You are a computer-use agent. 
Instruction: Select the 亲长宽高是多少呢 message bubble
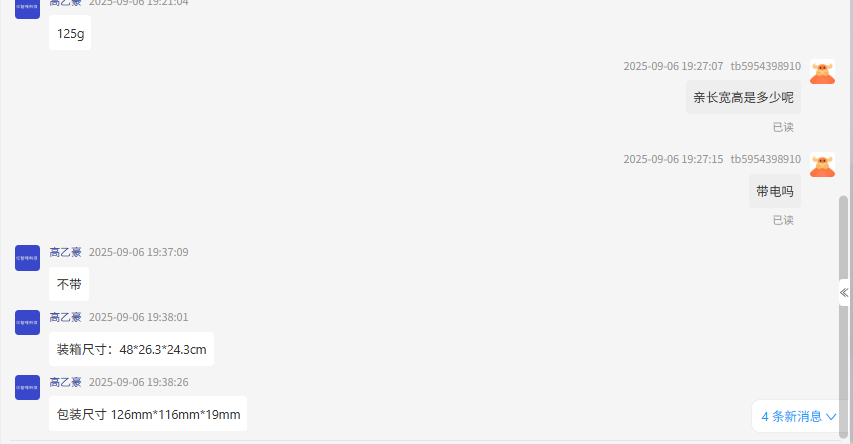743,97
